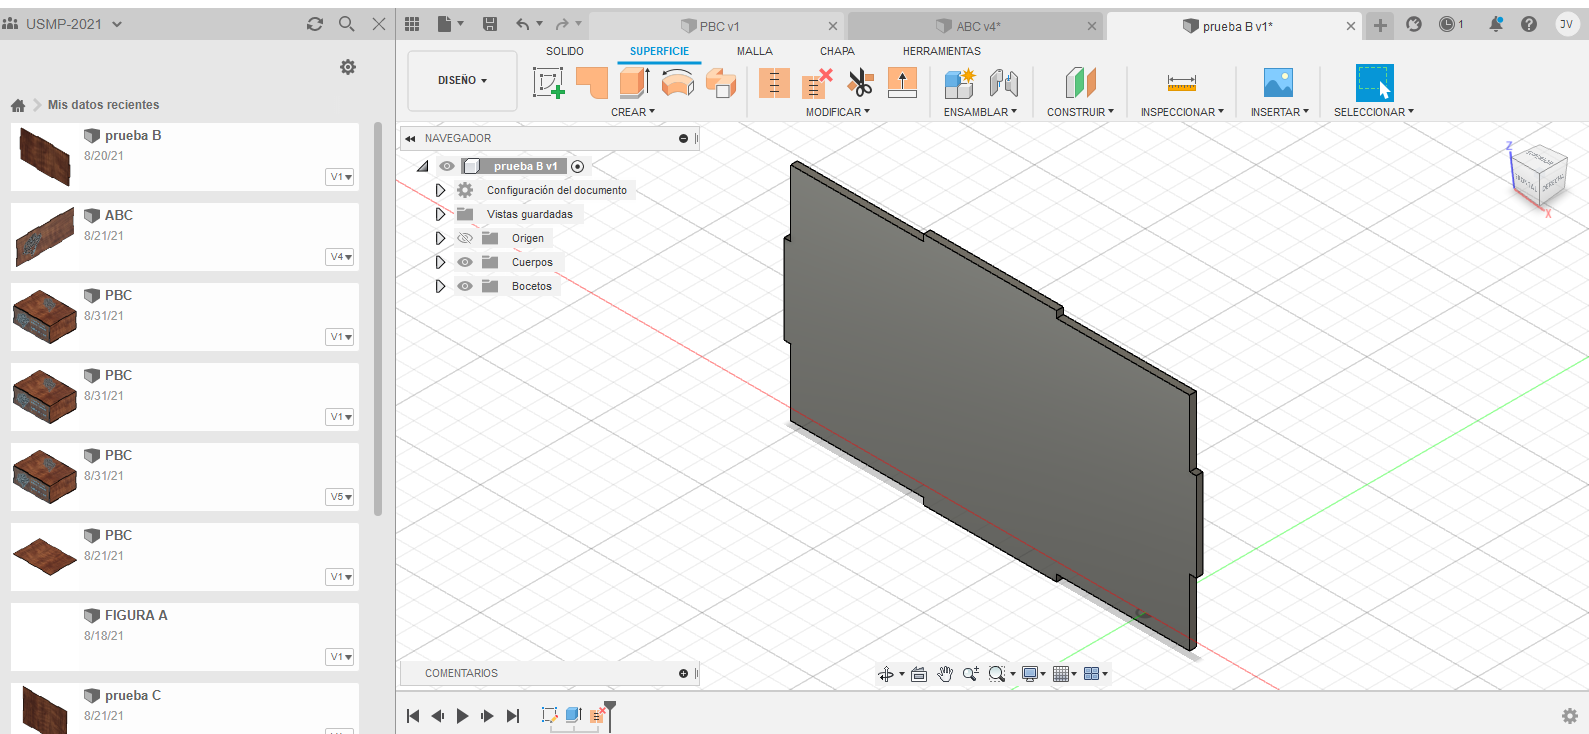
Task: Search in the data panel
Action: (x=347, y=24)
